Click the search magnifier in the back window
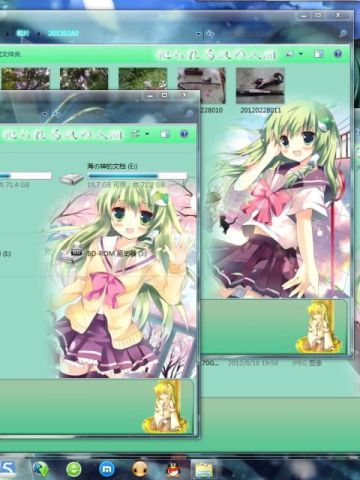 (343, 34)
